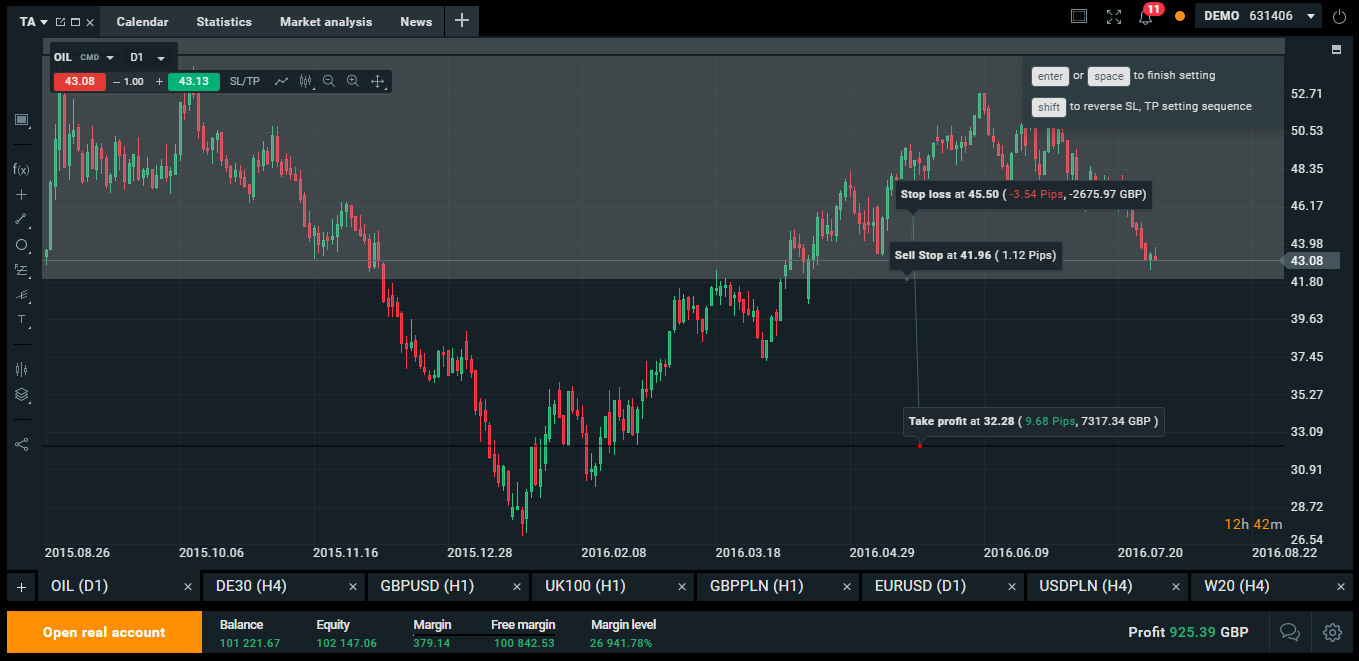Close the DE30 (H4) chart tab
This screenshot has width=1359, height=661.
click(x=352, y=587)
